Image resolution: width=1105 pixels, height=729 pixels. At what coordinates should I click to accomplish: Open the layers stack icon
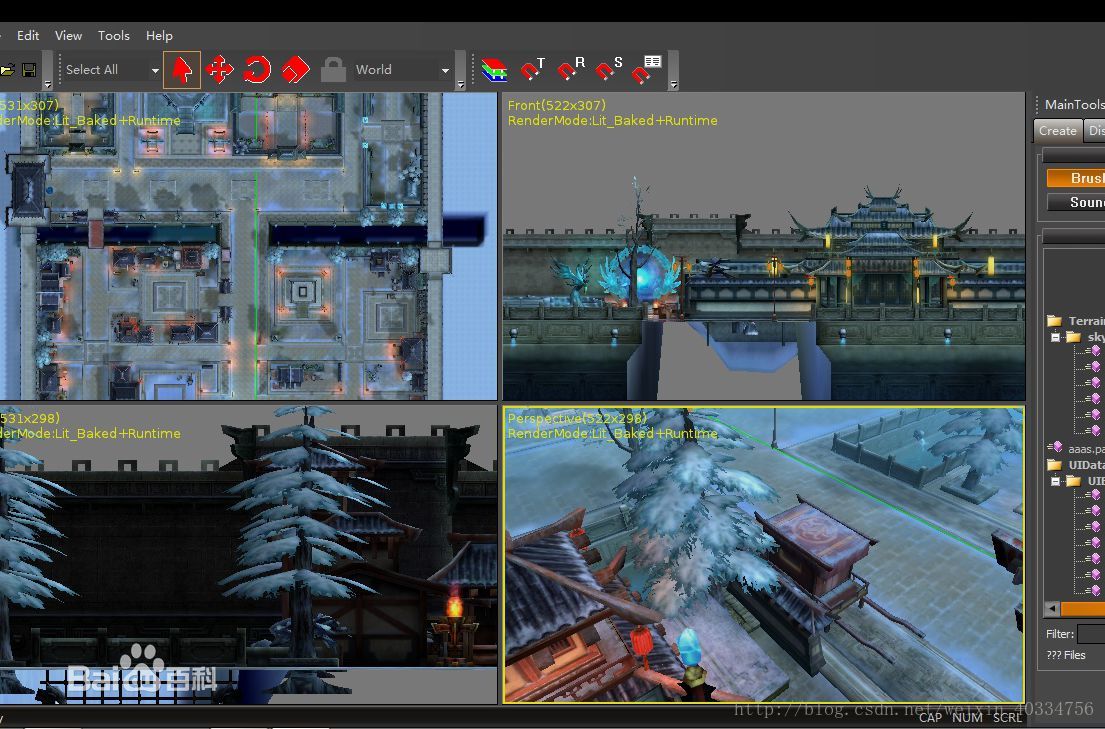(x=494, y=70)
